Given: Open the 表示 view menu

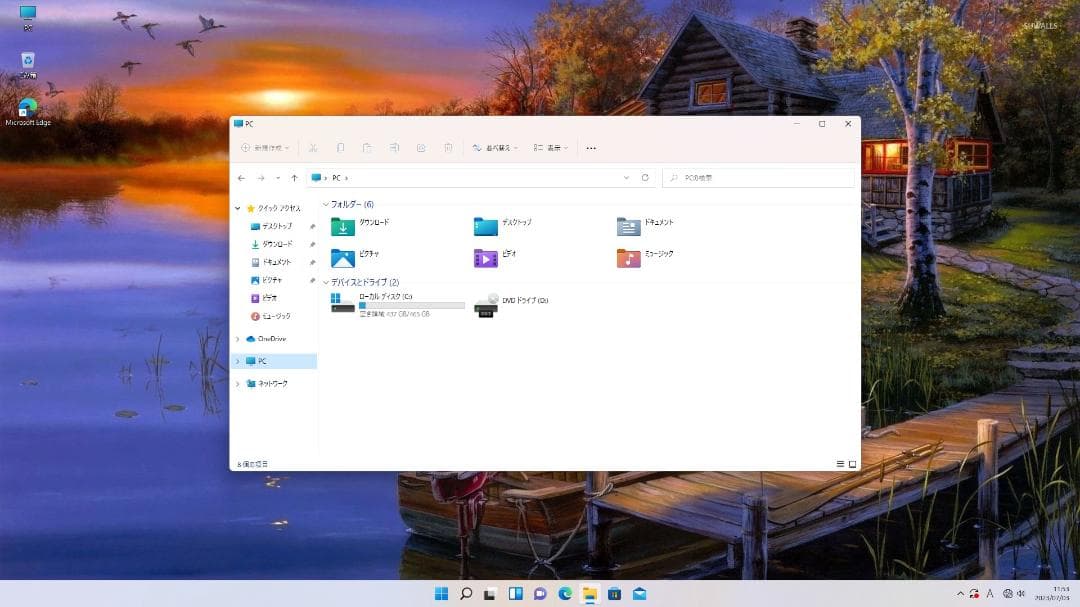Looking at the screenshot, I should tap(550, 147).
